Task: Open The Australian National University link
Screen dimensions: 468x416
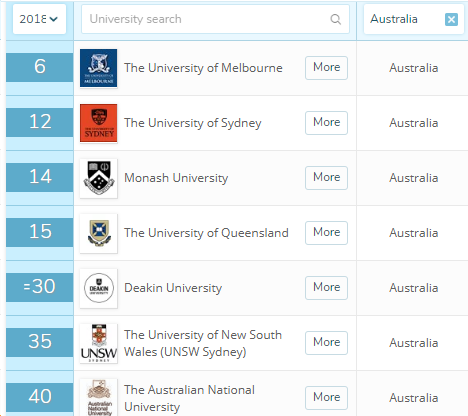Action: (x=189, y=398)
